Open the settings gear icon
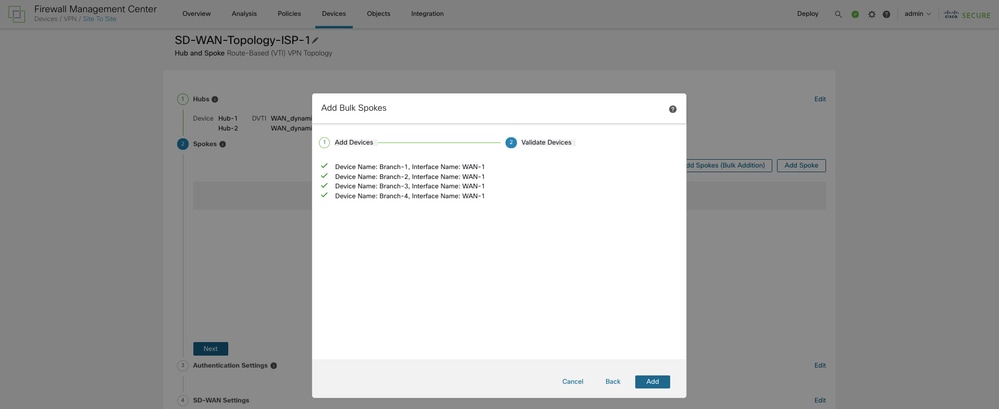Image resolution: width=999 pixels, height=409 pixels. click(872, 14)
